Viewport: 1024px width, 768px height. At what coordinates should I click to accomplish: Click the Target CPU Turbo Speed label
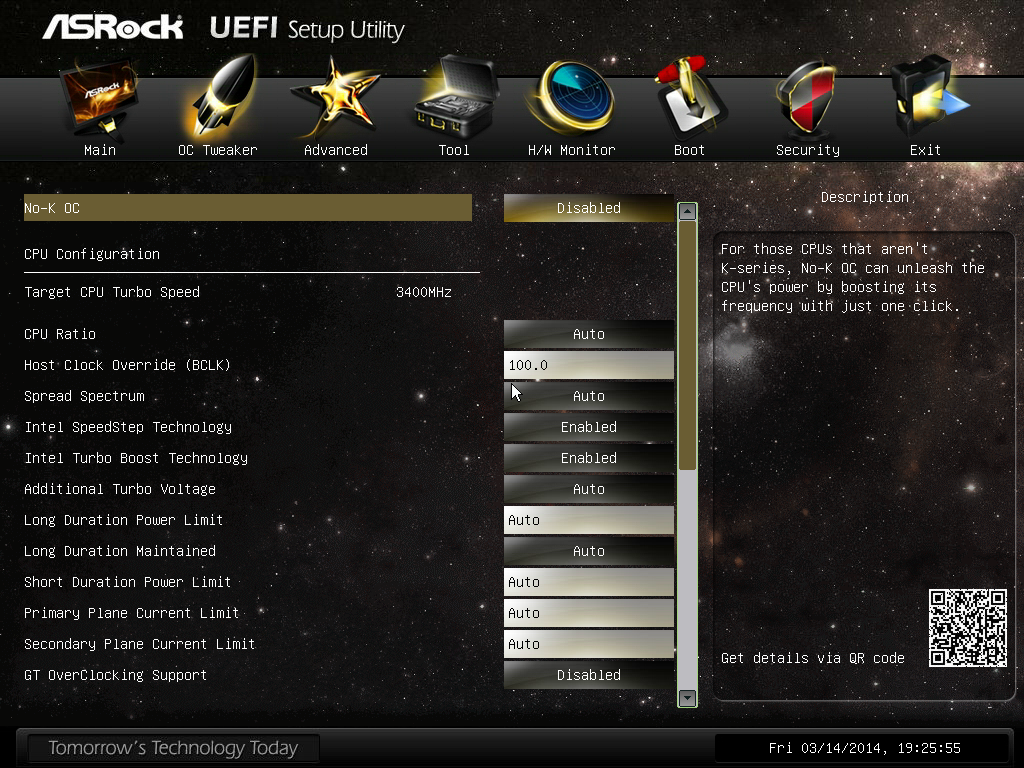[x=112, y=292]
